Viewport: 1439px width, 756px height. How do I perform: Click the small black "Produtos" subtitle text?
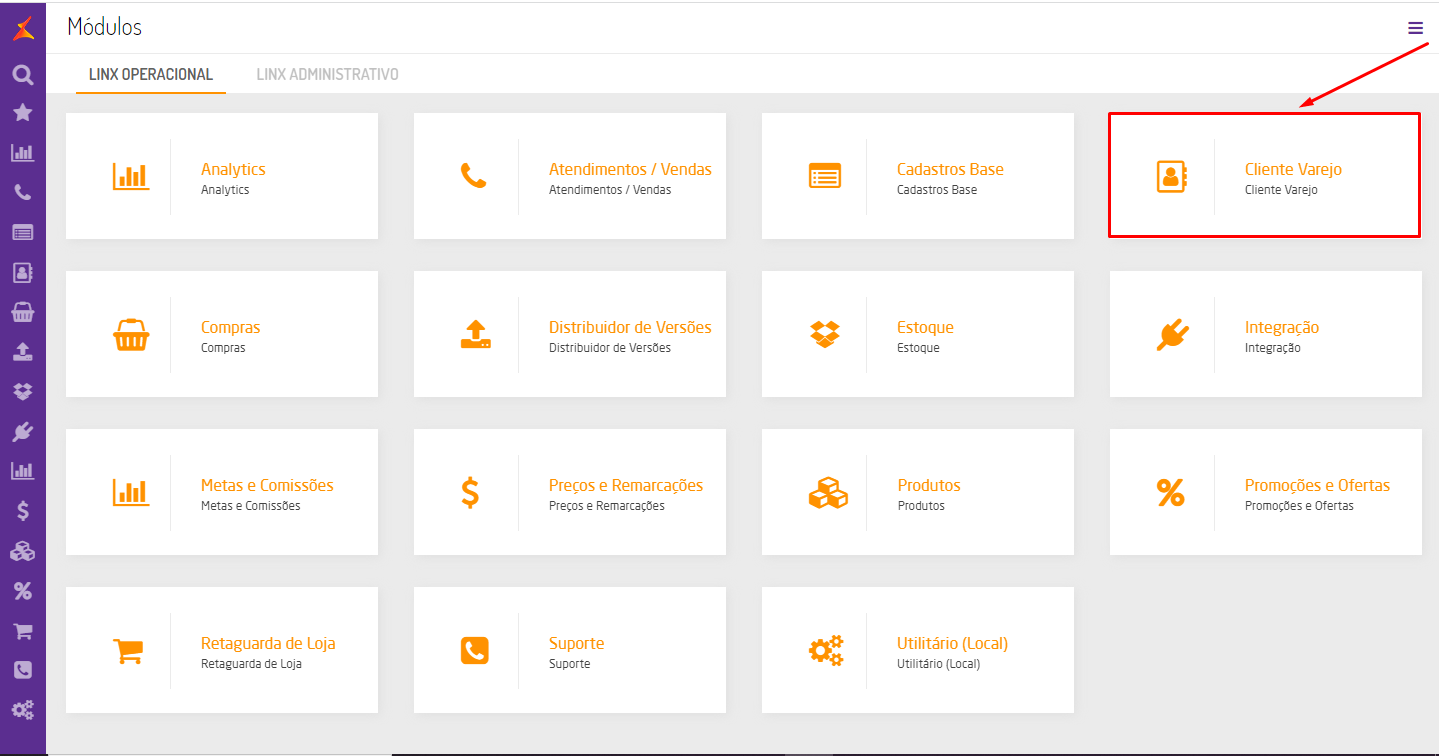(x=921, y=506)
